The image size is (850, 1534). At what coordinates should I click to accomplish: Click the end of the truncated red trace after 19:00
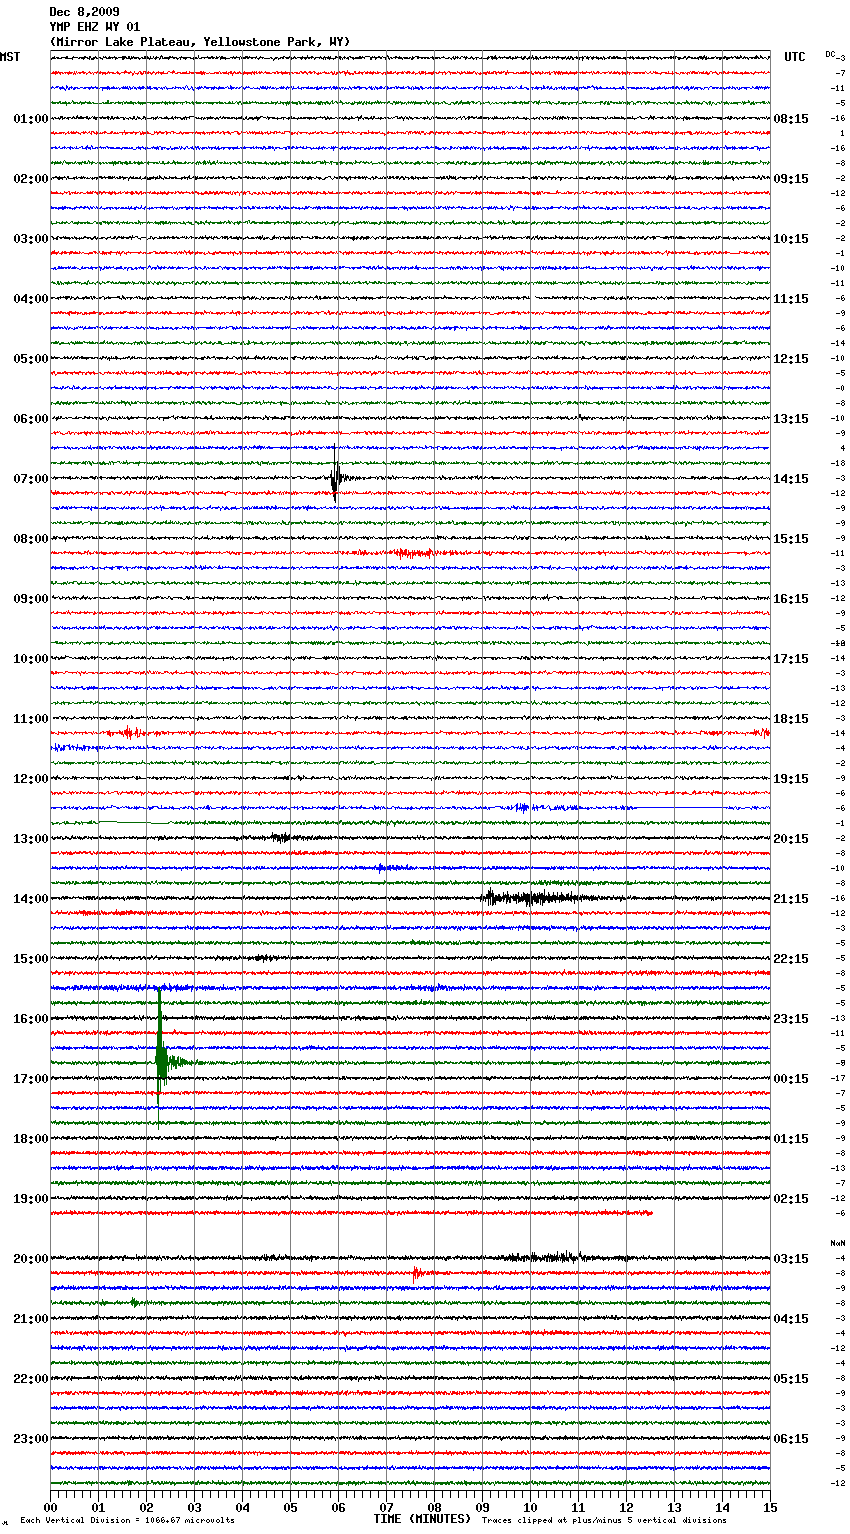tap(651, 1213)
